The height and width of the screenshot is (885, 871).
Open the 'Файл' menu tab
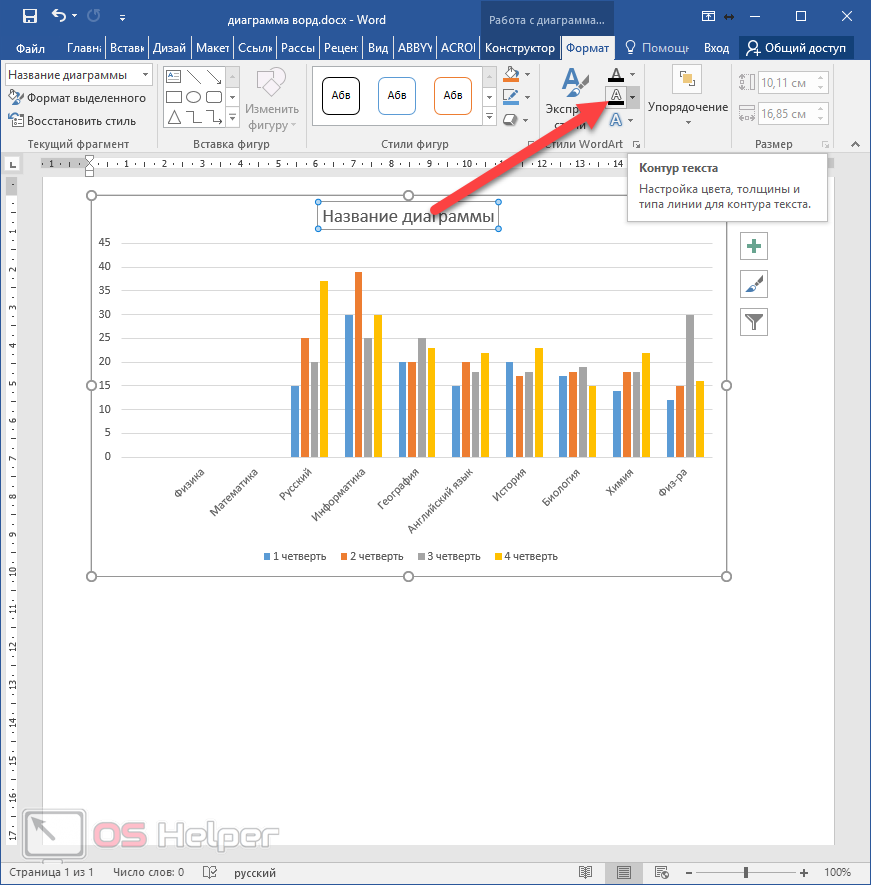[31, 47]
